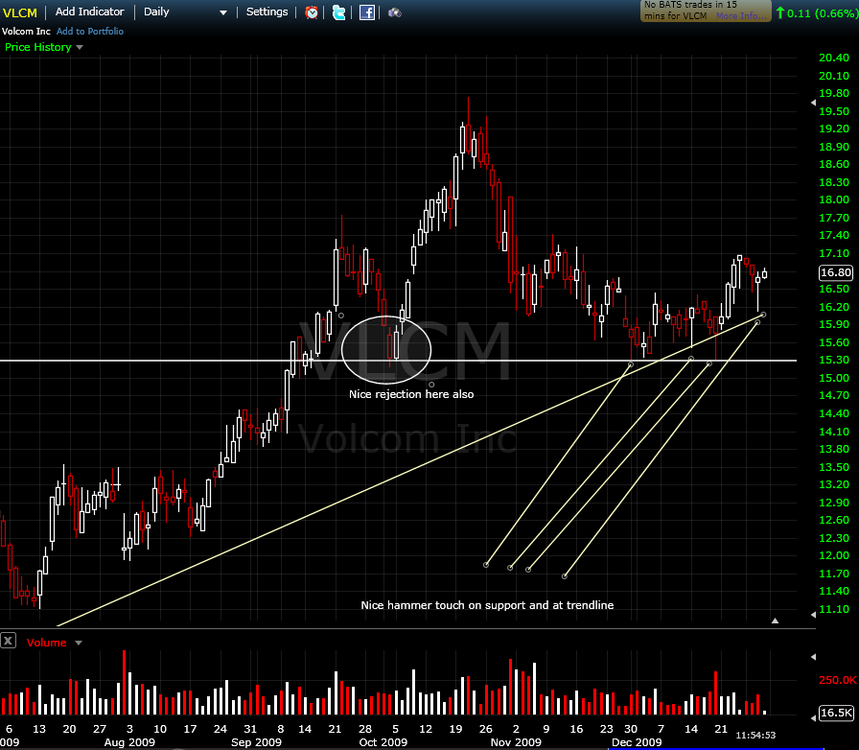Click the 18.00 price axis label
This screenshot has height=750, width=859.
coord(834,199)
